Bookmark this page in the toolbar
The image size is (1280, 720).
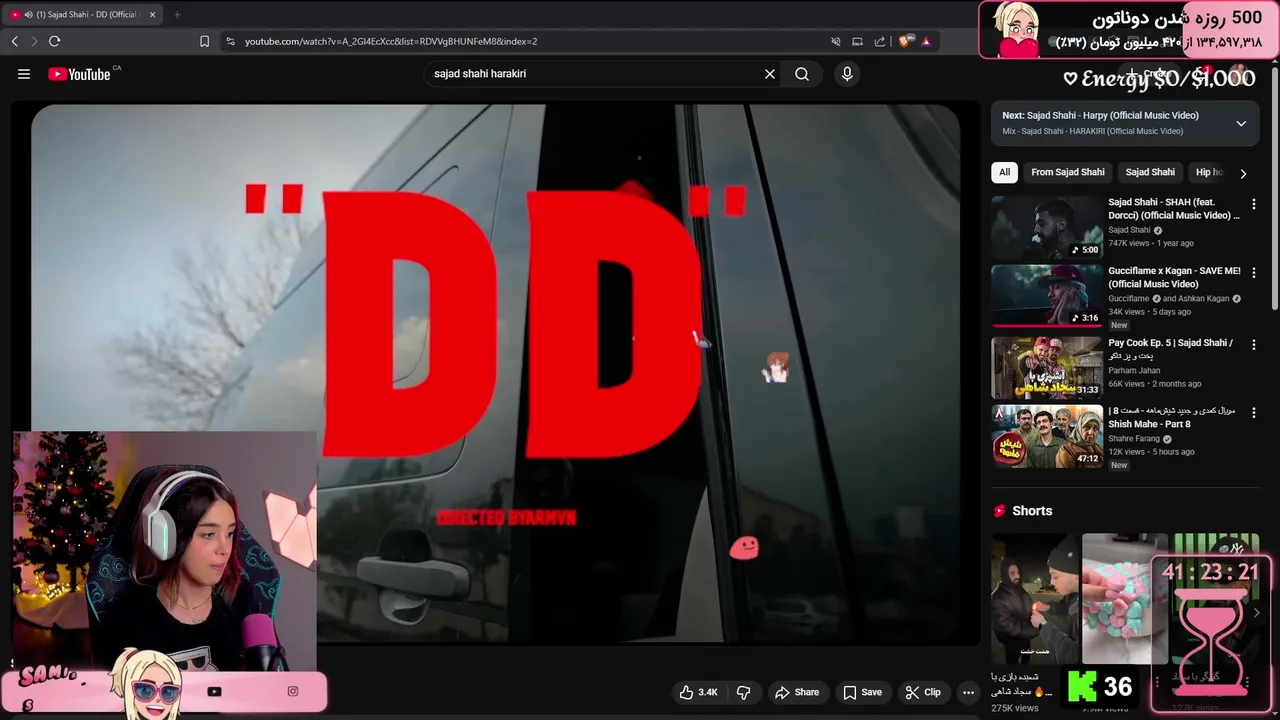[204, 41]
